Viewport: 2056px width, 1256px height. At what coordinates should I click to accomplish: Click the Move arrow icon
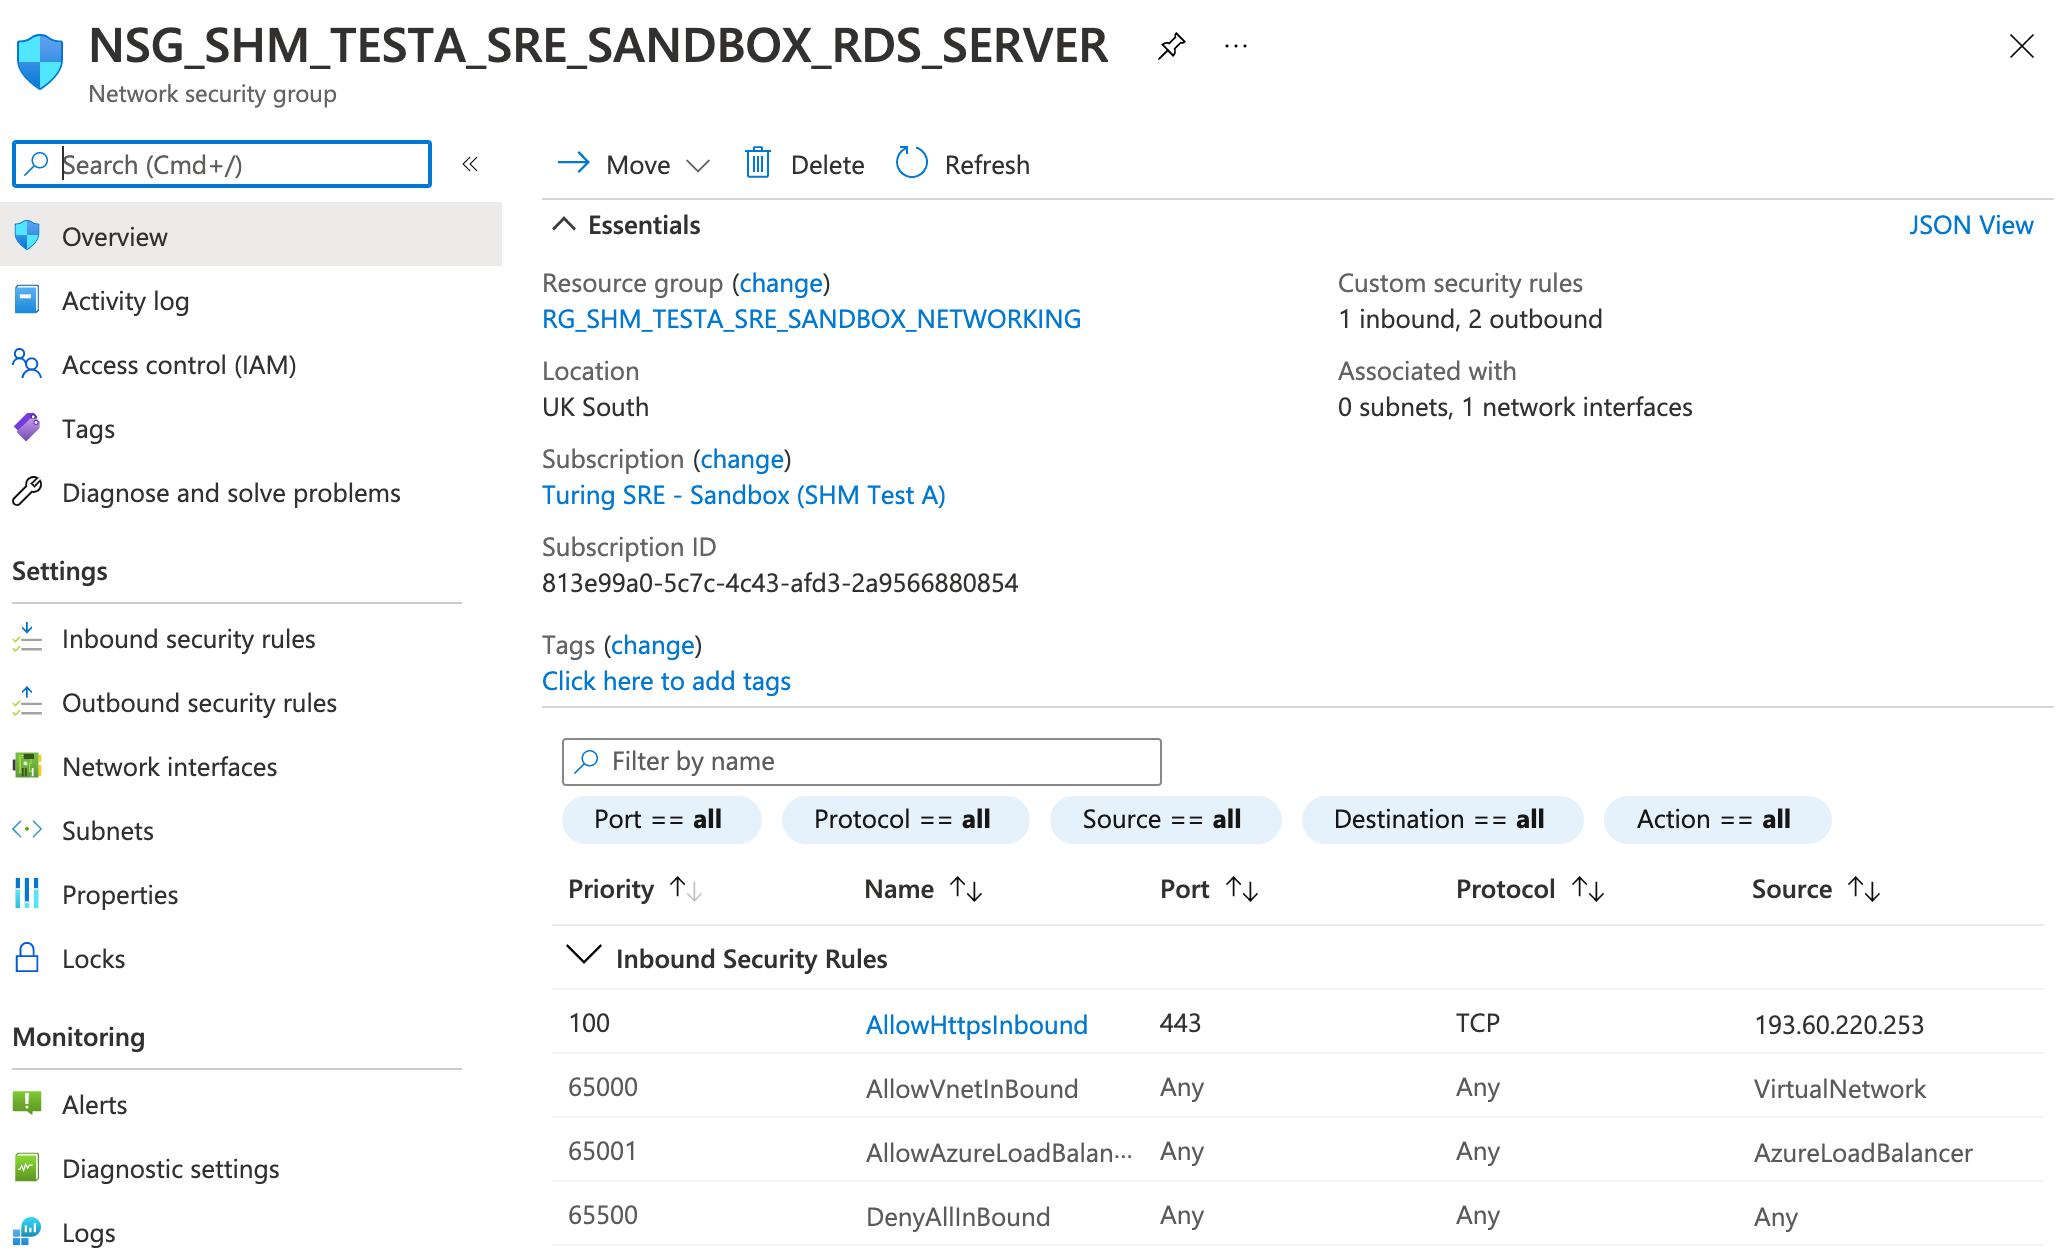574,163
